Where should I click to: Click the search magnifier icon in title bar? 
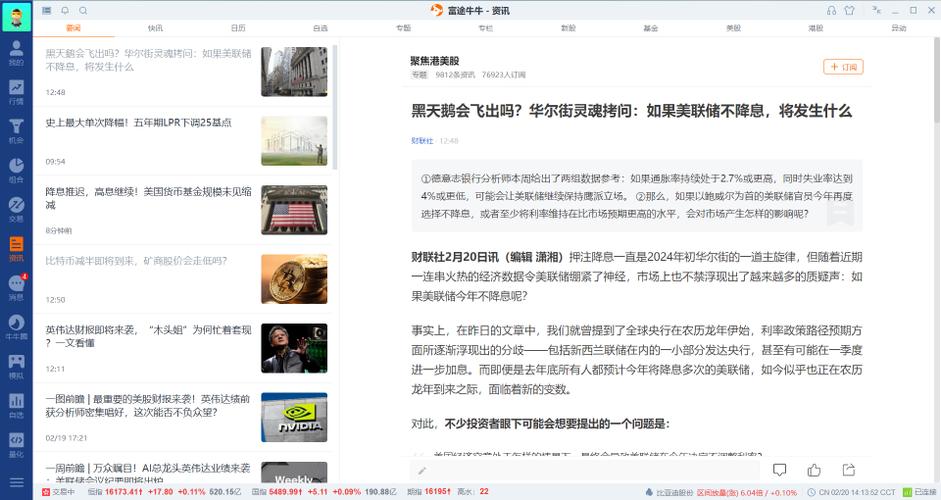point(82,10)
